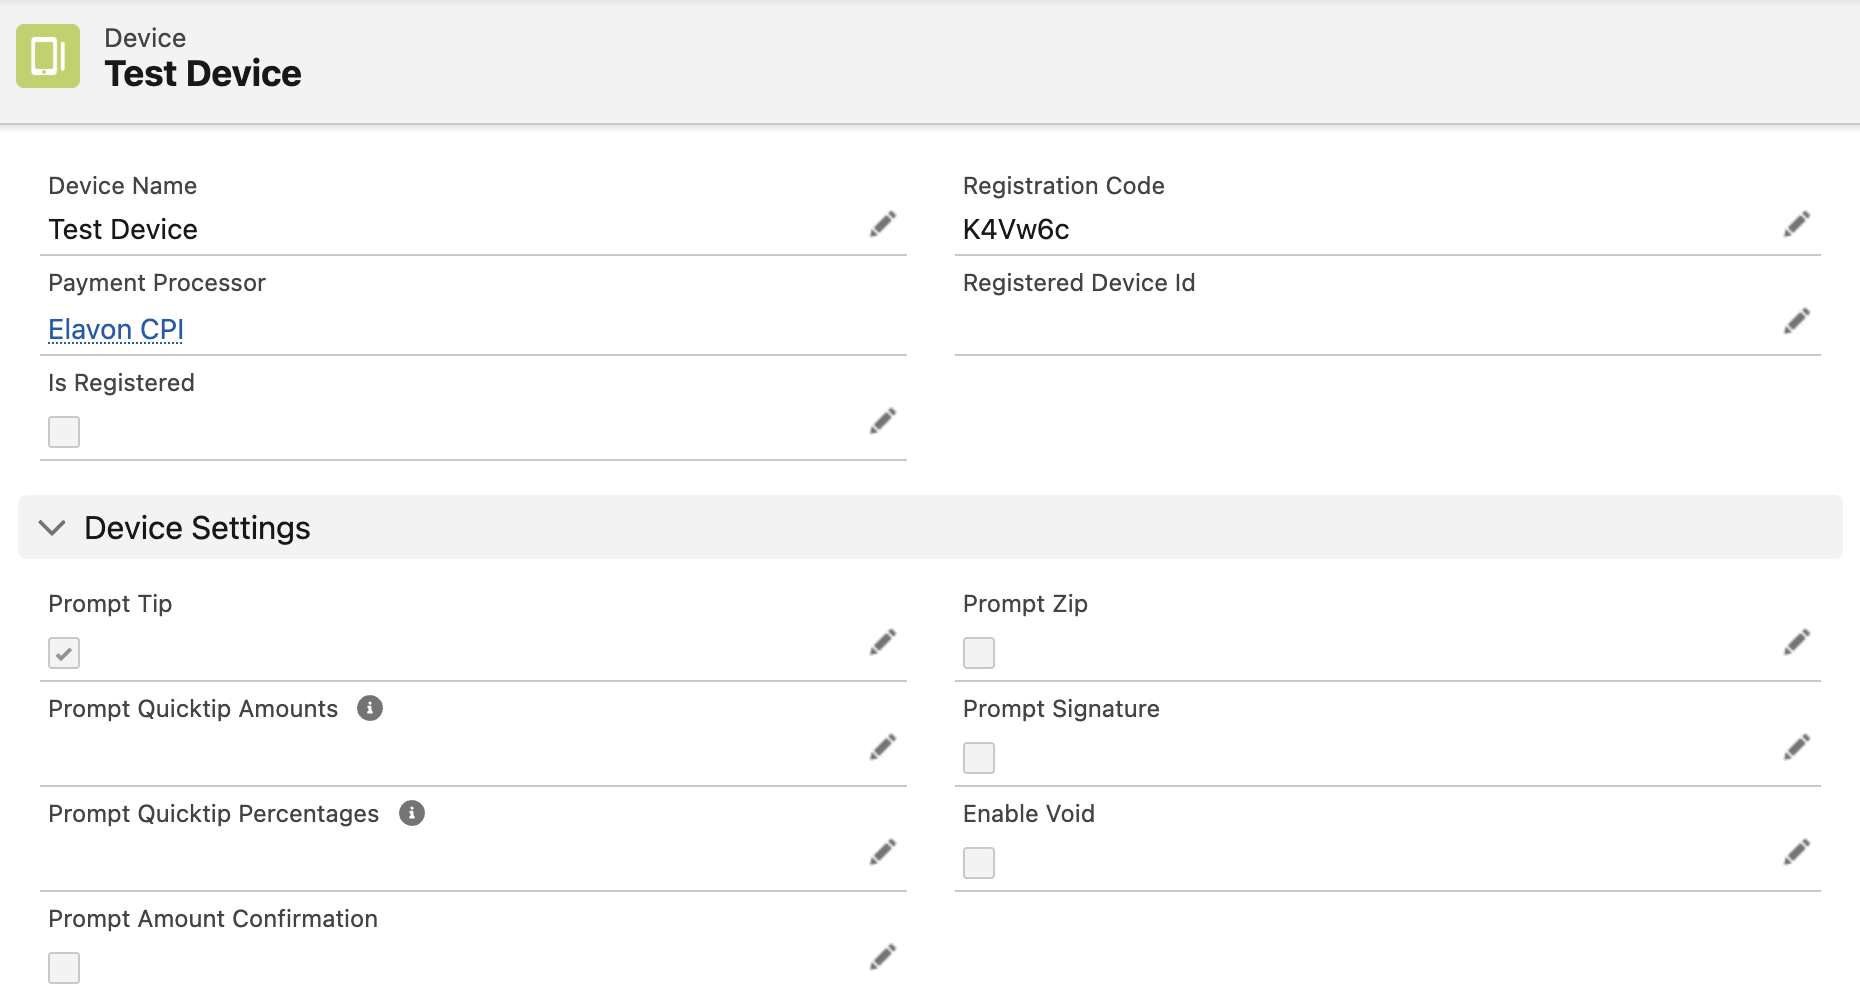Uncheck the Prompt Tip checkbox
This screenshot has height=994, width=1860.
point(64,653)
